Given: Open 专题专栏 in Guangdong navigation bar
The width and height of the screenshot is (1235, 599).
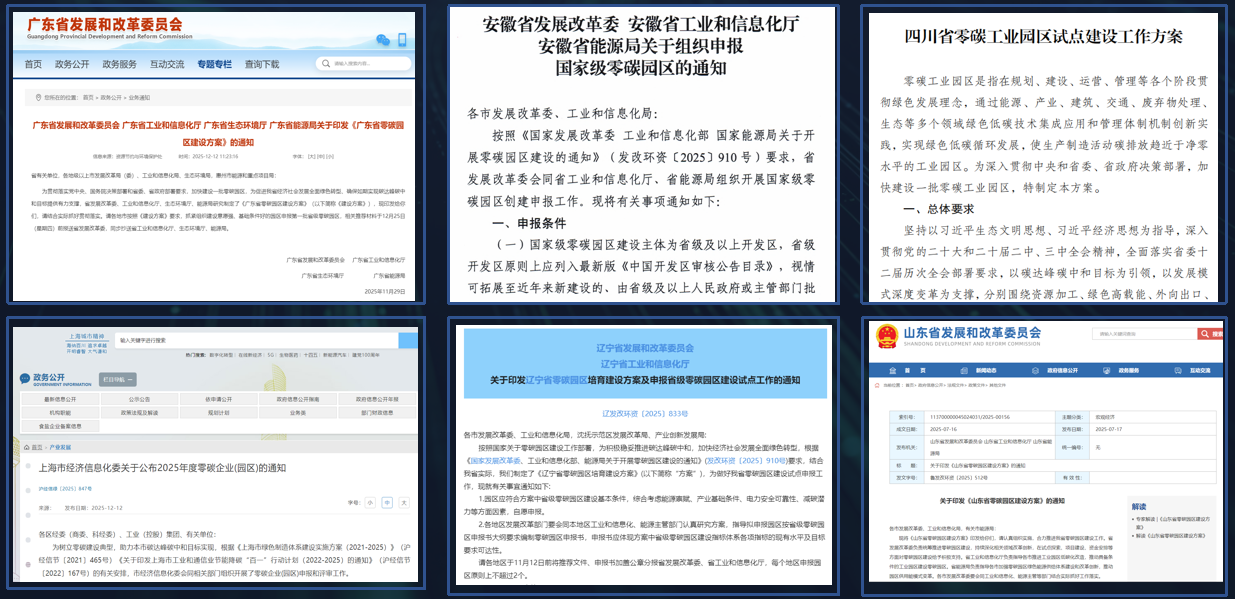Looking at the screenshot, I should (x=214, y=64).
